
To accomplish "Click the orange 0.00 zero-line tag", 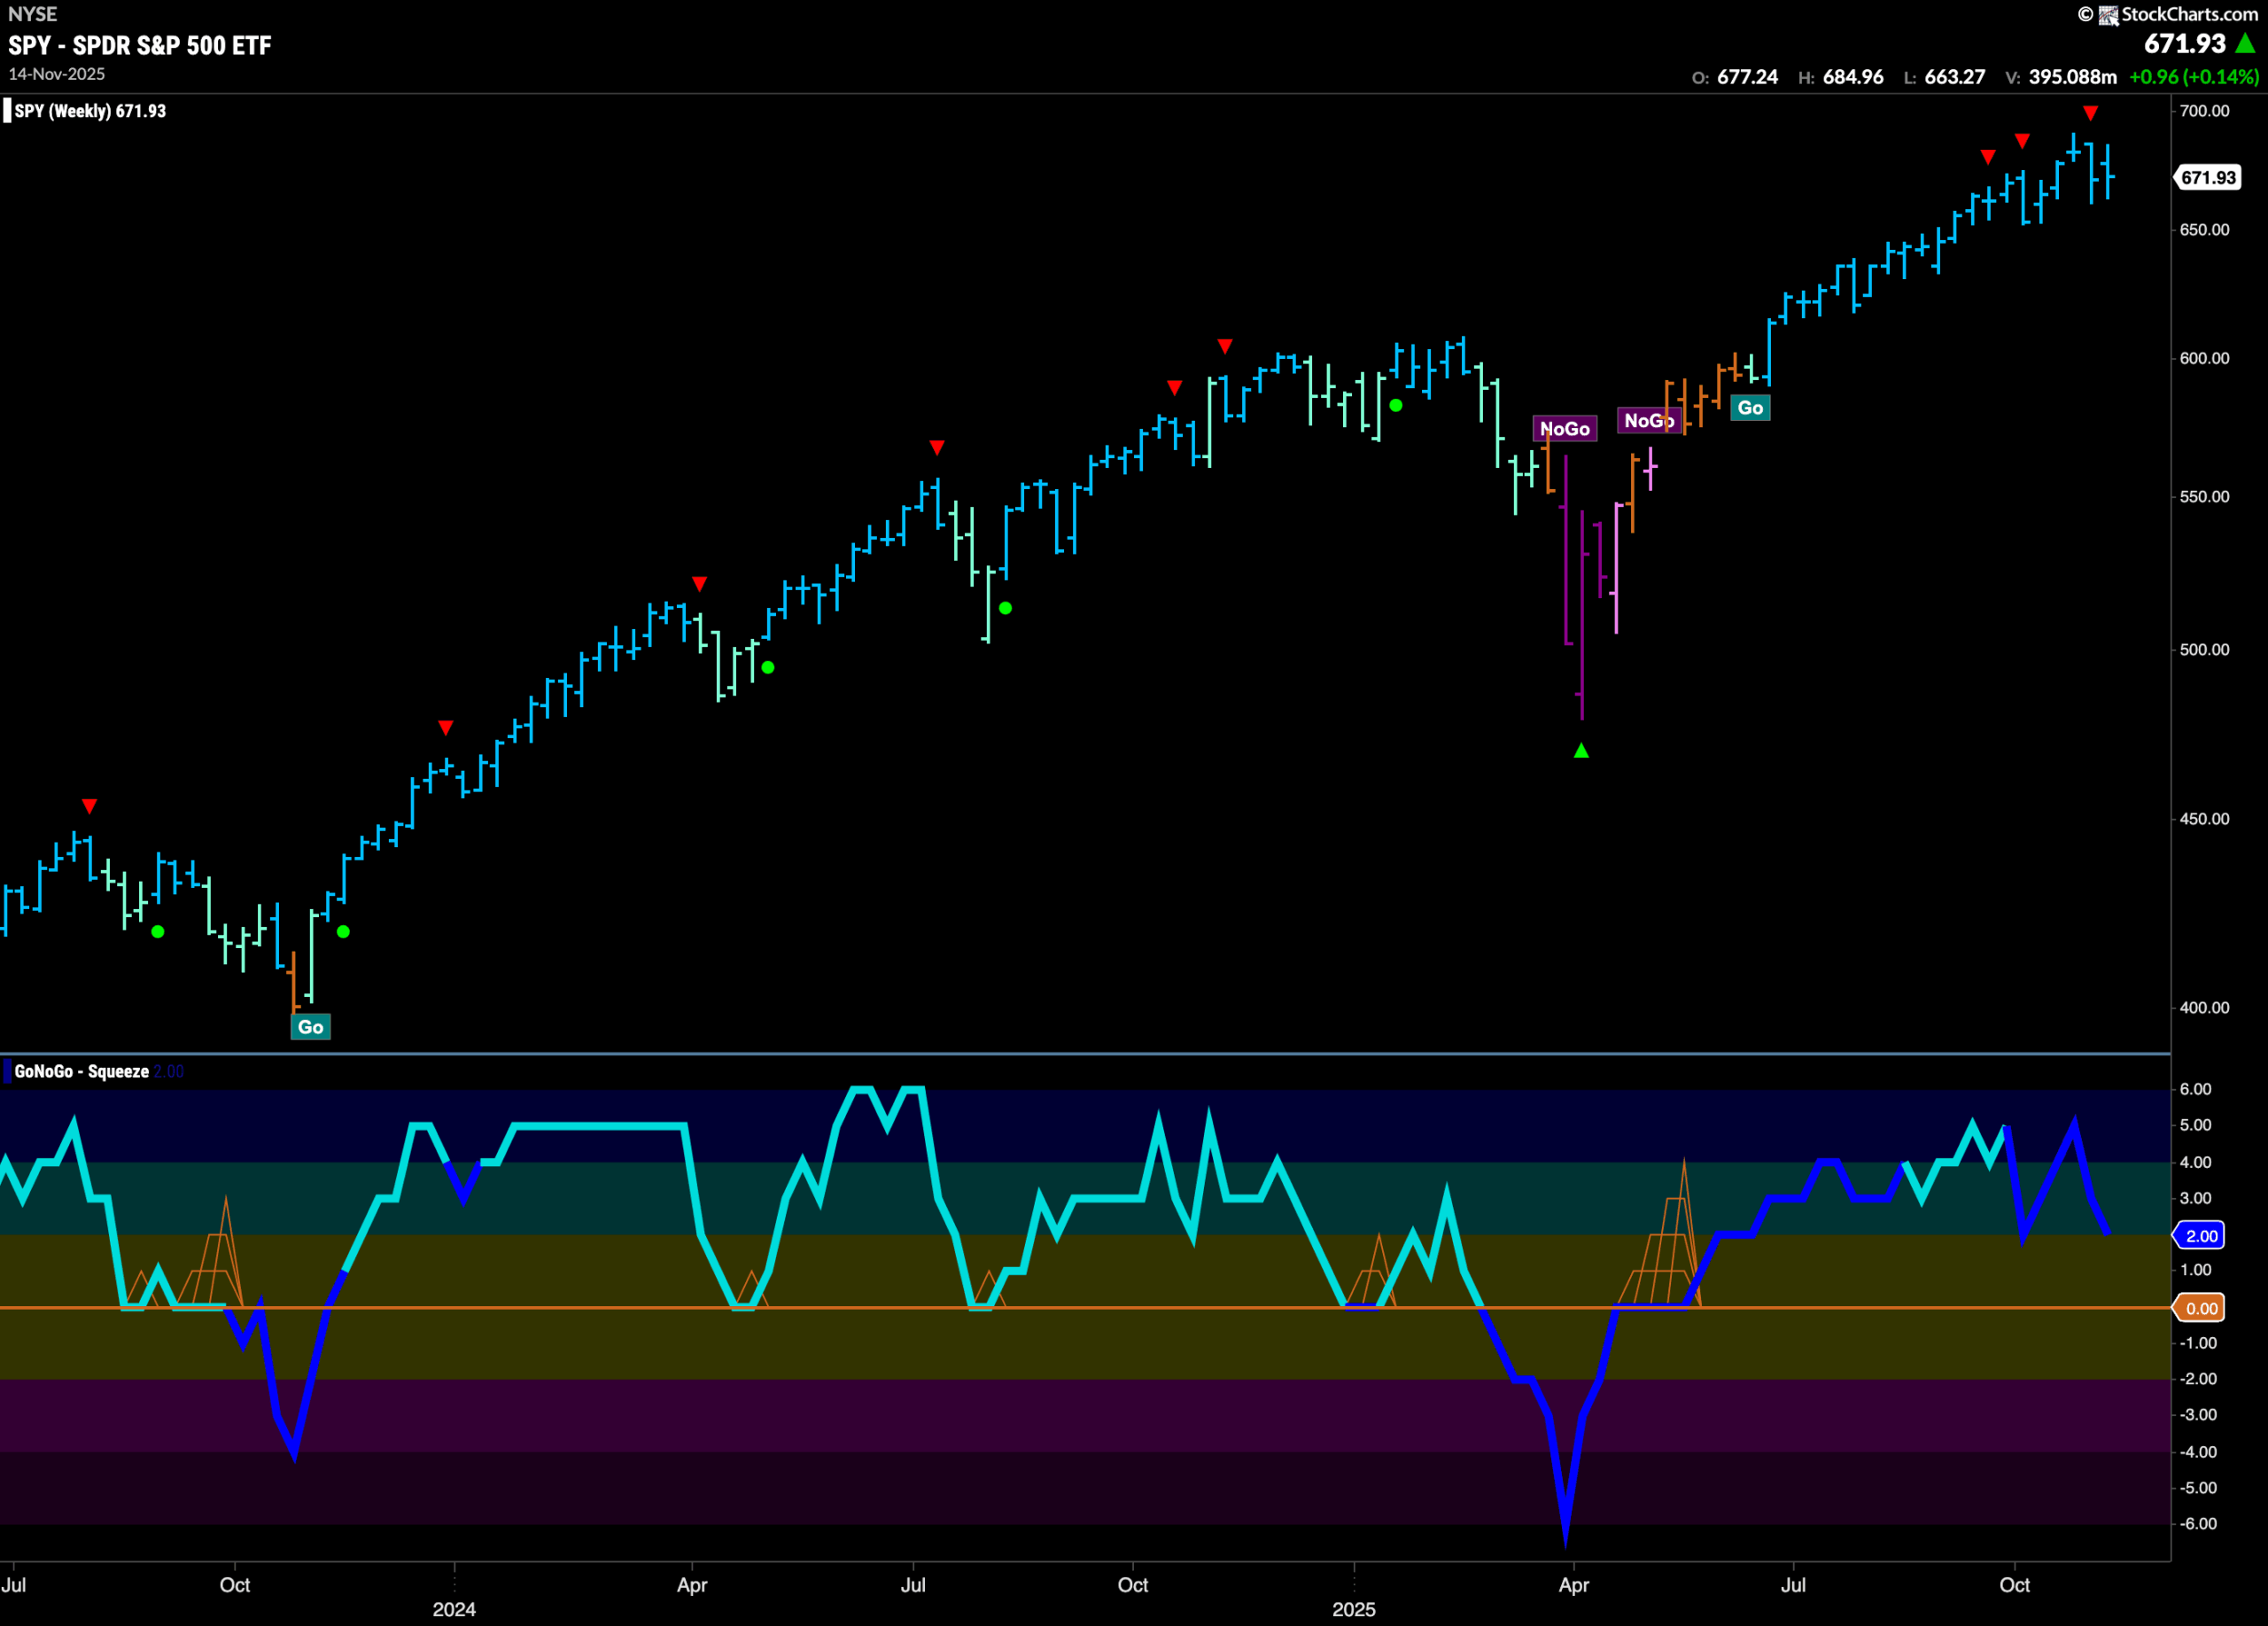I will (x=2200, y=1308).
